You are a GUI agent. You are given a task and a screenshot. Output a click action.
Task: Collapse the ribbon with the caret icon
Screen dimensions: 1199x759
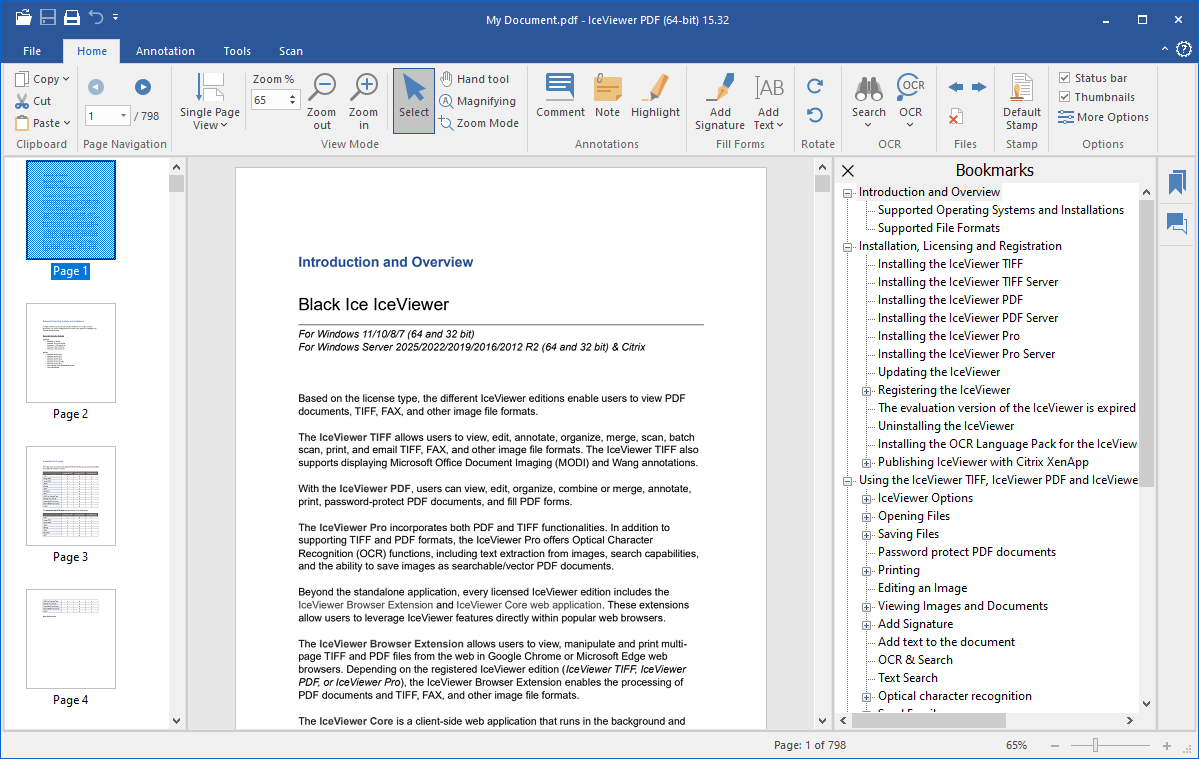point(1165,49)
